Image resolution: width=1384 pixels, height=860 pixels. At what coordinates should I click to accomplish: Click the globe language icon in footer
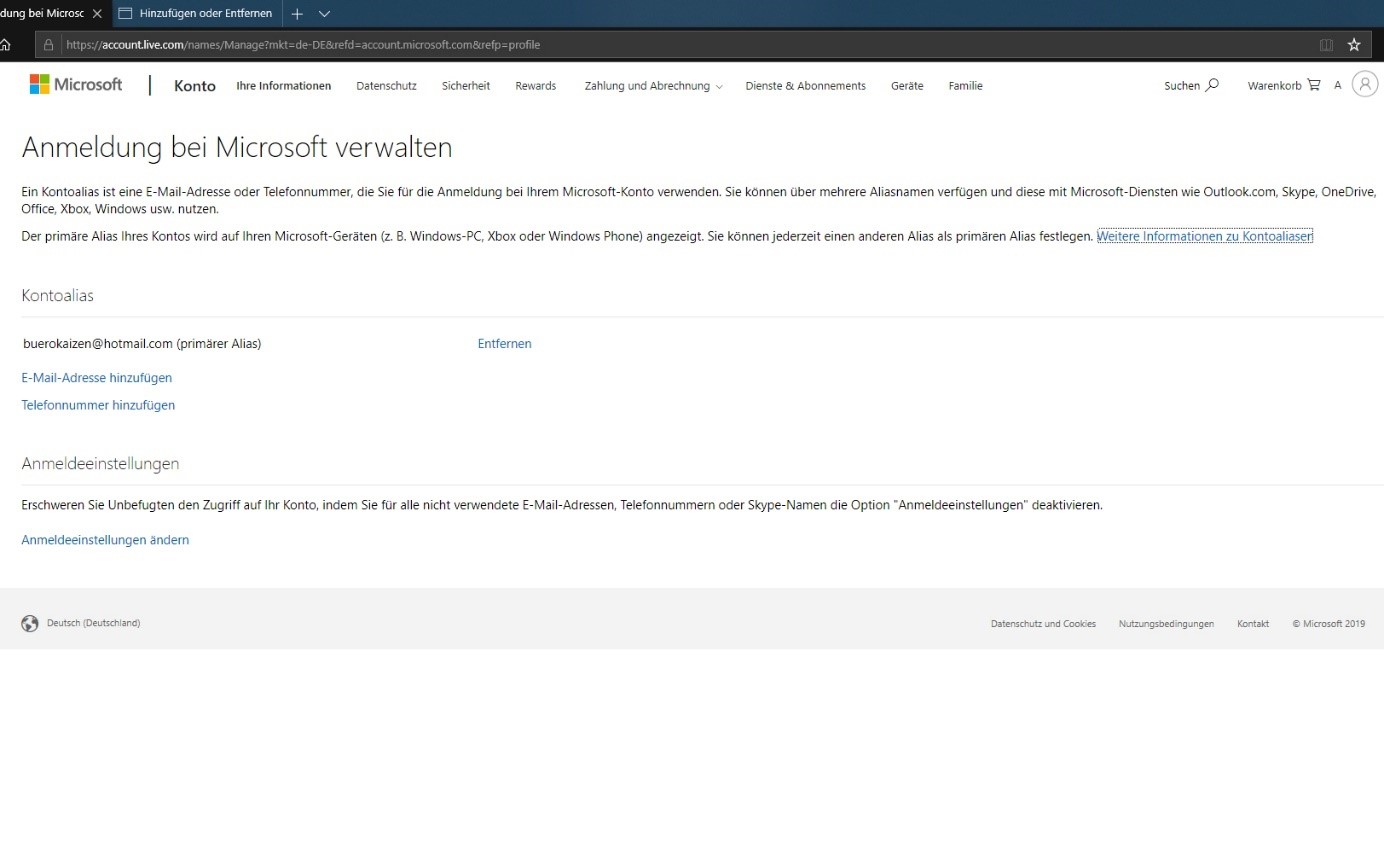[30, 623]
